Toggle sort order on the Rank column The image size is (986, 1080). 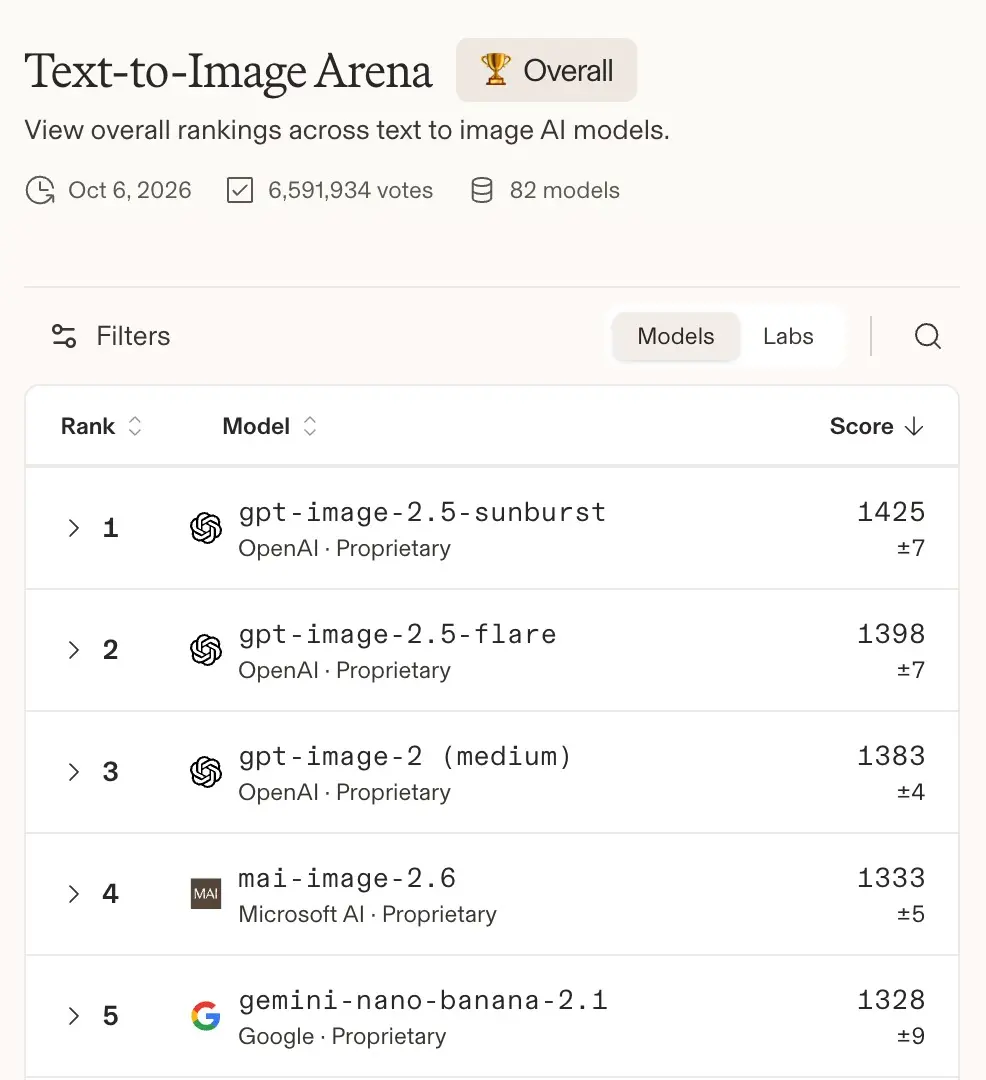point(135,426)
